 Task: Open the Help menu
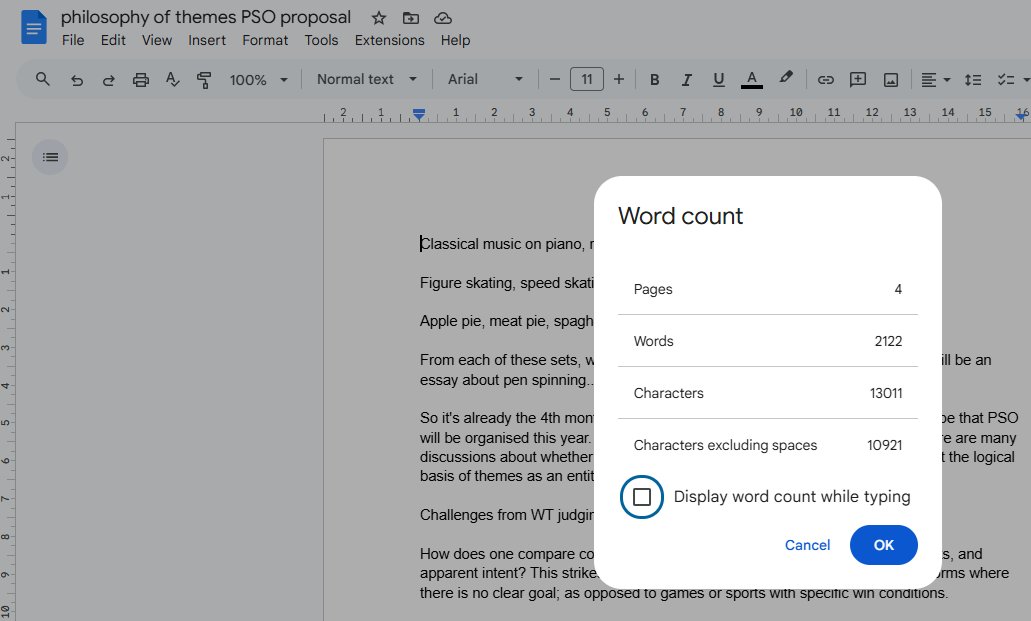click(455, 40)
